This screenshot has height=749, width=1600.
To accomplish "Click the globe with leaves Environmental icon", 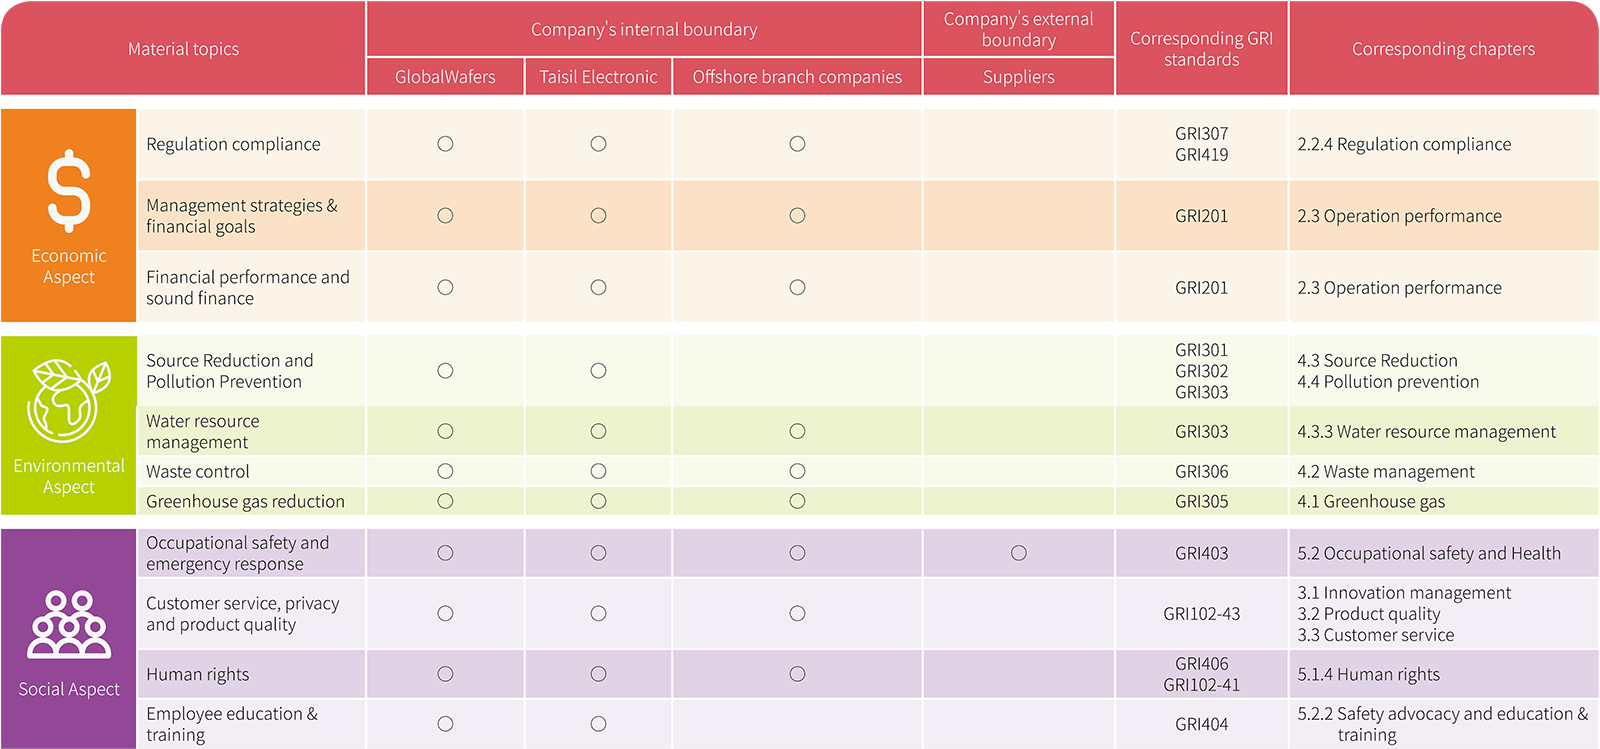I will 69,399.
